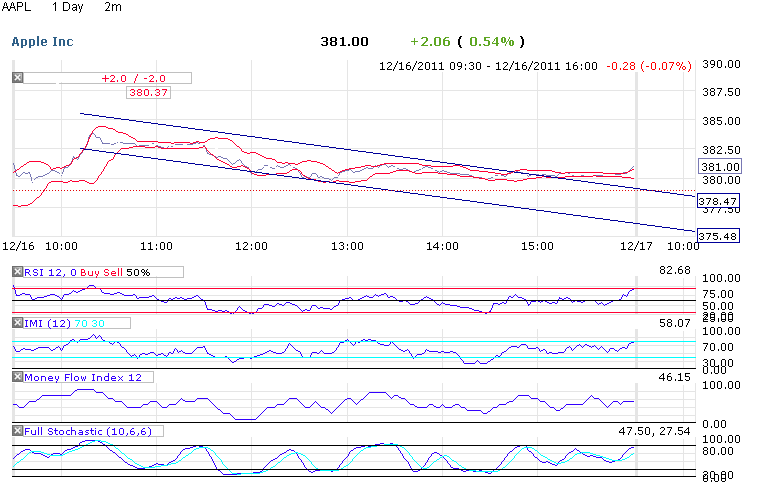Click the Money Flow value 46.15
This screenshot has height=489, width=768.
(675, 377)
